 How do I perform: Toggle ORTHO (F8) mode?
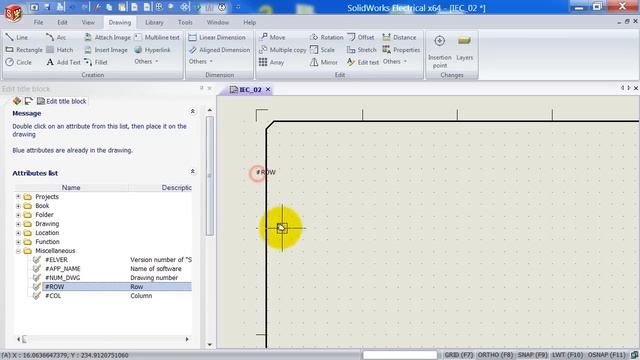click(x=495, y=355)
